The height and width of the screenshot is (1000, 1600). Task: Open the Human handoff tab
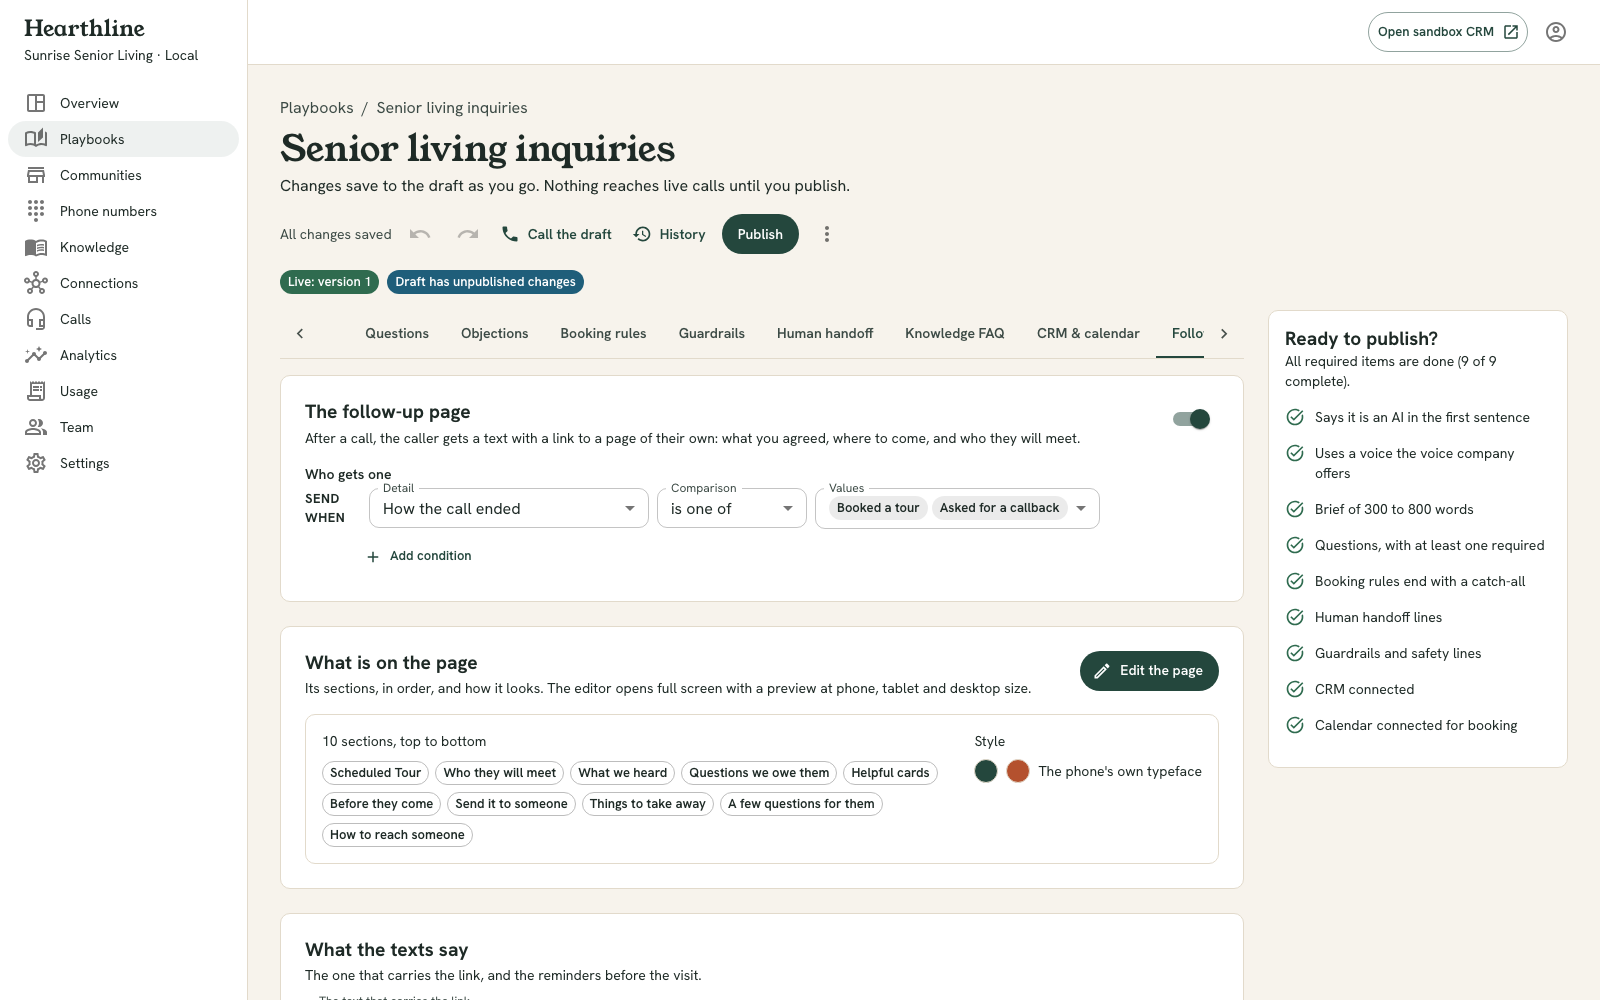click(825, 333)
